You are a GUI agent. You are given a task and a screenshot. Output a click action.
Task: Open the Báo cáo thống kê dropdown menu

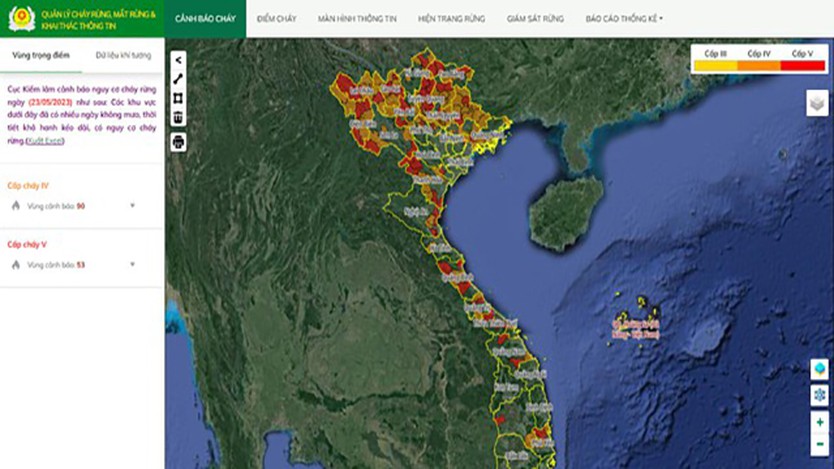pyautogui.click(x=624, y=19)
